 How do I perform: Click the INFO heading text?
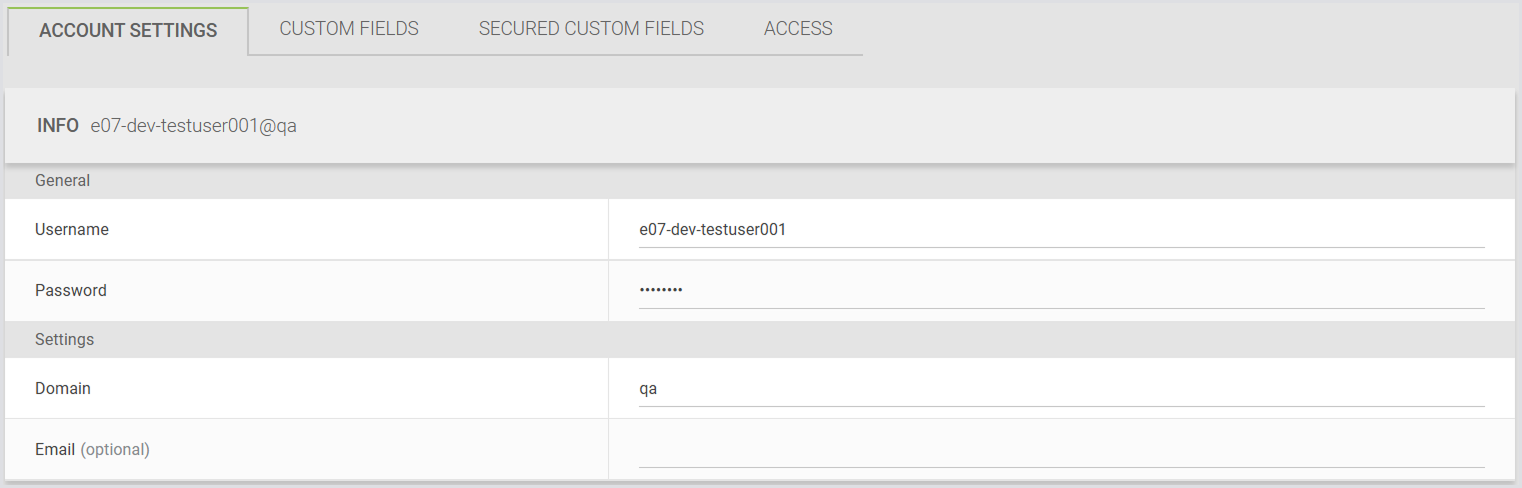58,126
